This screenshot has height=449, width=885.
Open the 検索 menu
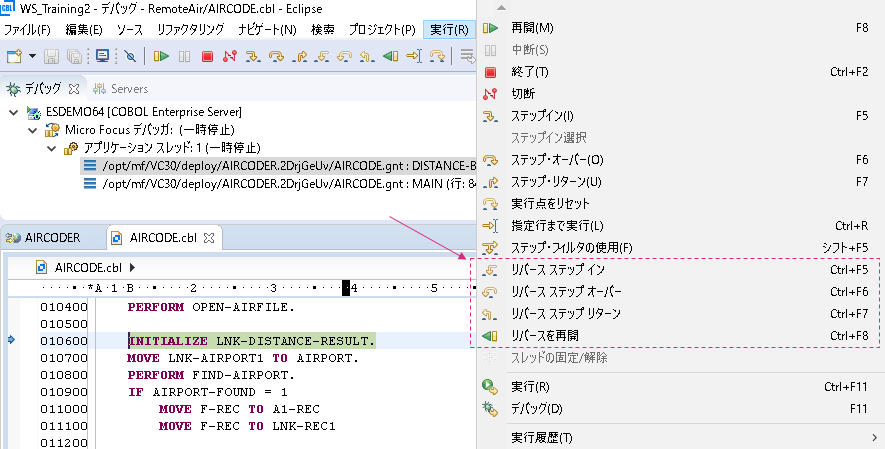click(x=323, y=29)
